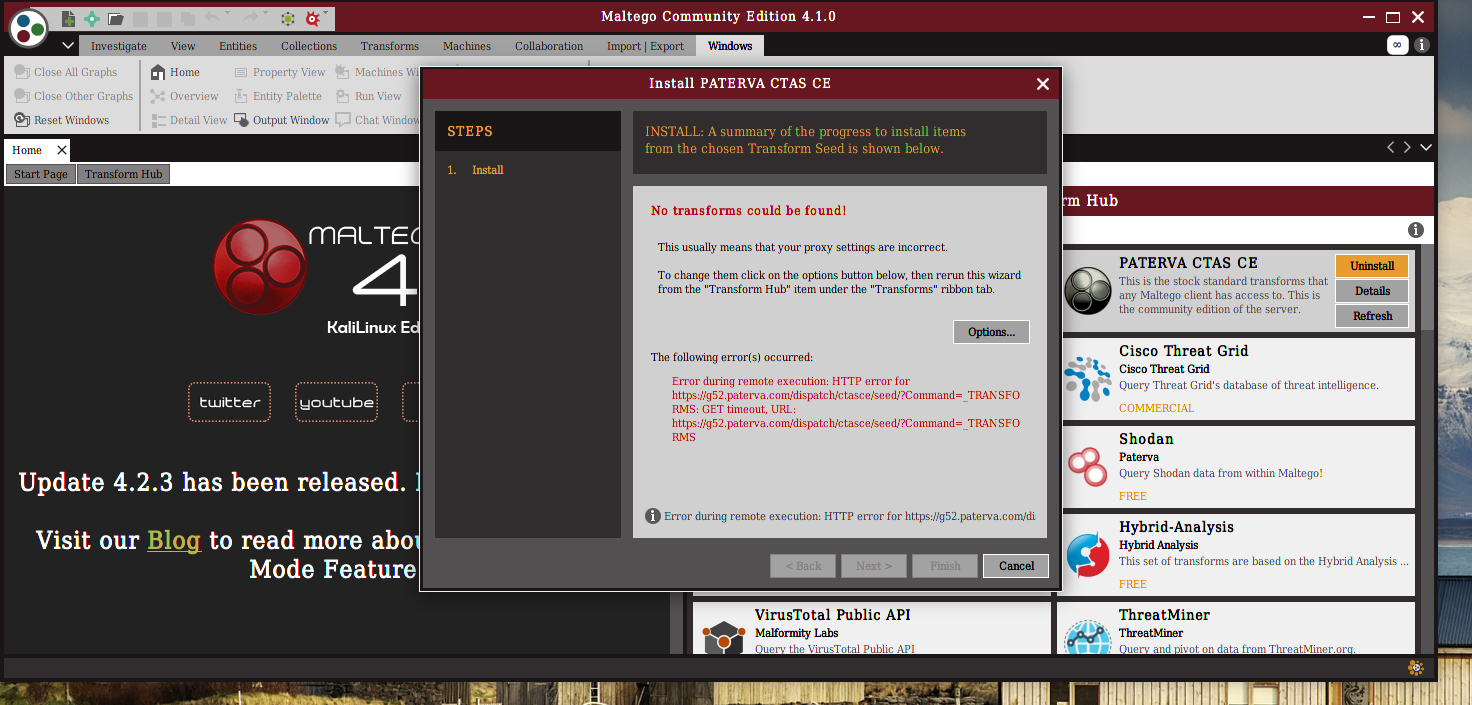Open the Blog link on Start Page
The height and width of the screenshot is (705, 1472).
coord(174,541)
